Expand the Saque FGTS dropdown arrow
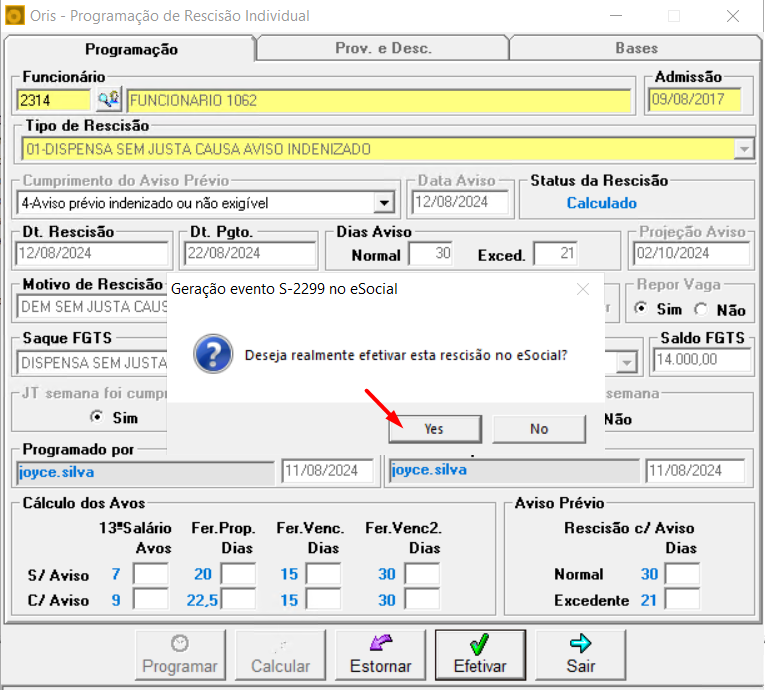This screenshot has width=765, height=690. point(627,362)
